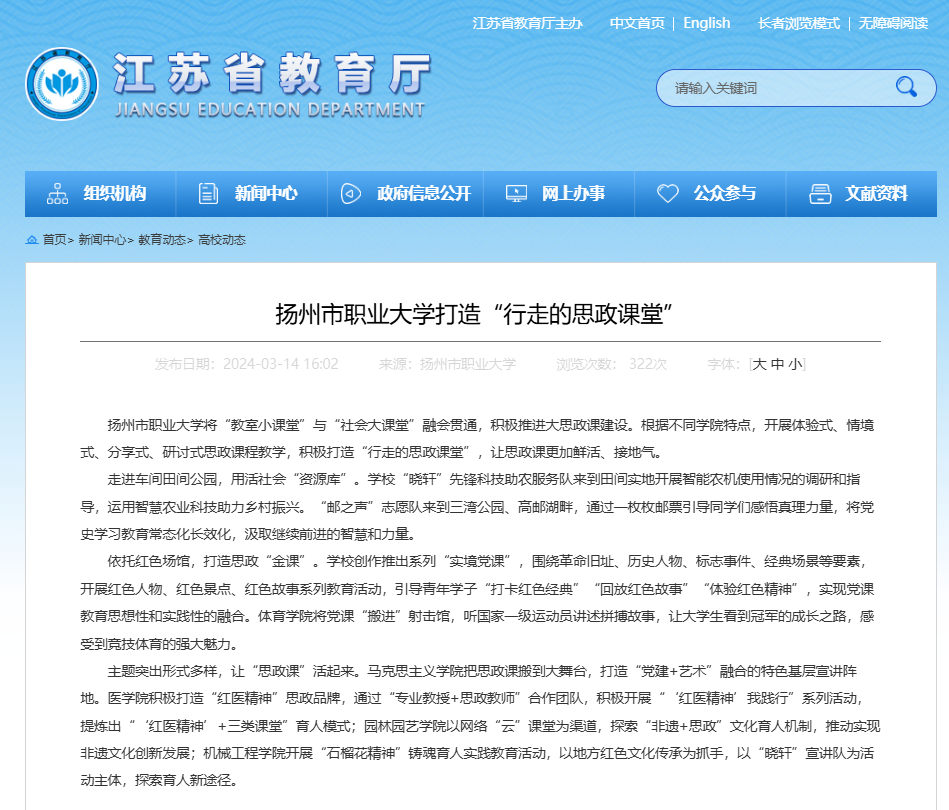Open the 新闻中心 menu tab
The width and height of the screenshot is (949, 810).
pos(266,194)
